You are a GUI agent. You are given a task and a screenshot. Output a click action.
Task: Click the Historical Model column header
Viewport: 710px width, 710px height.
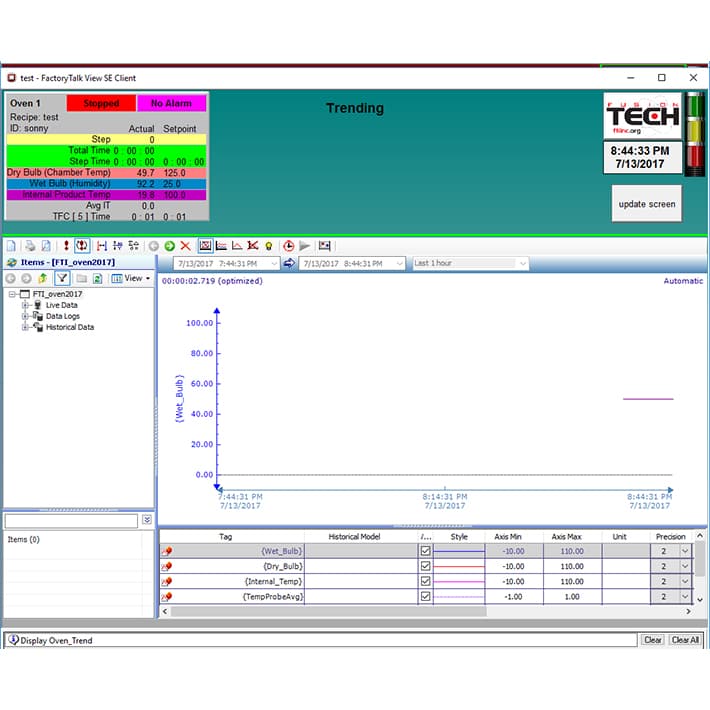(360, 537)
